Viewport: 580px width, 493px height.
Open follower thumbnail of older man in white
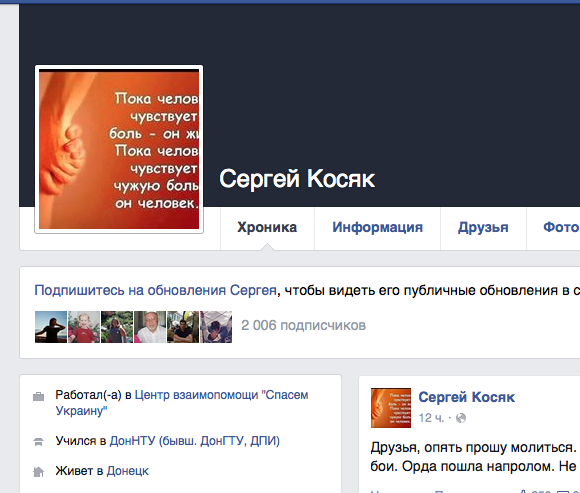point(150,327)
